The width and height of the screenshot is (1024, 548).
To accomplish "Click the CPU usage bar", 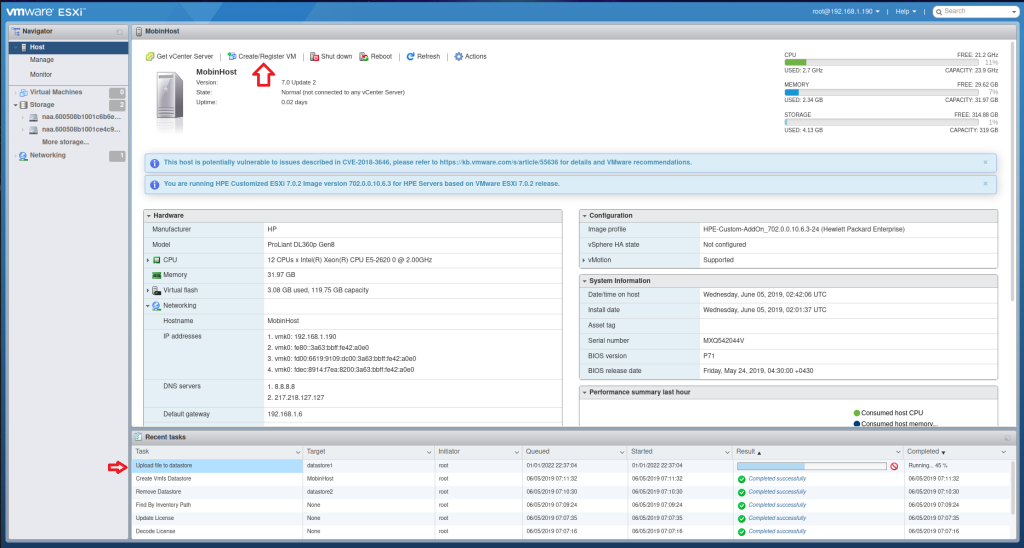I will tap(882, 62).
